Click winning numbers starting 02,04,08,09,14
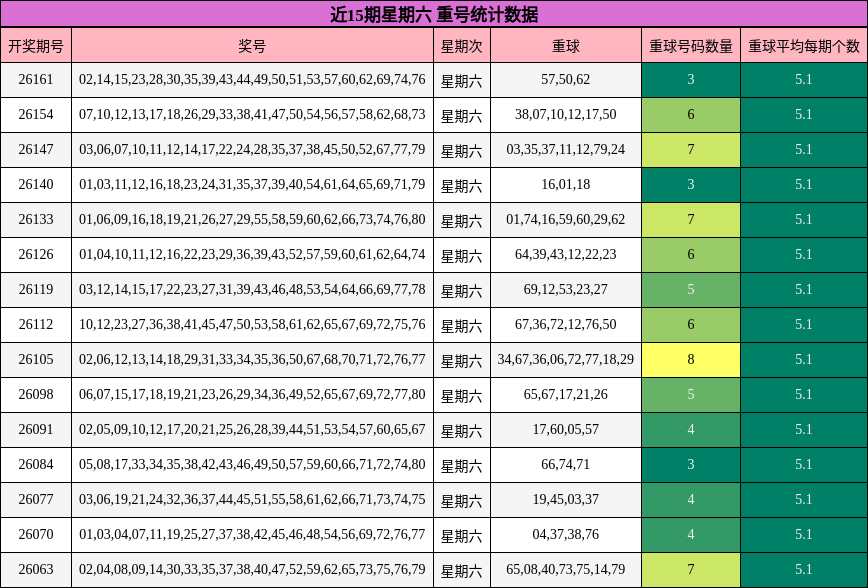This screenshot has height=588, width=868. (252, 570)
